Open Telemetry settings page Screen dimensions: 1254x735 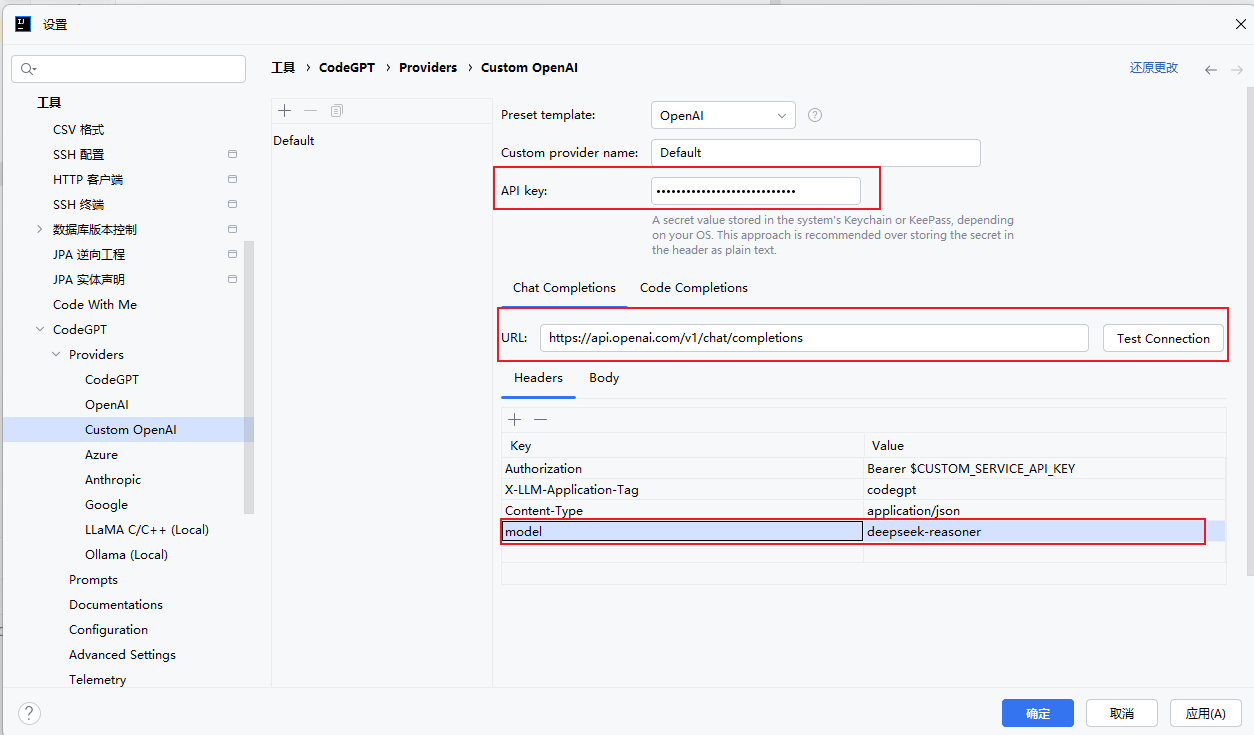97,680
